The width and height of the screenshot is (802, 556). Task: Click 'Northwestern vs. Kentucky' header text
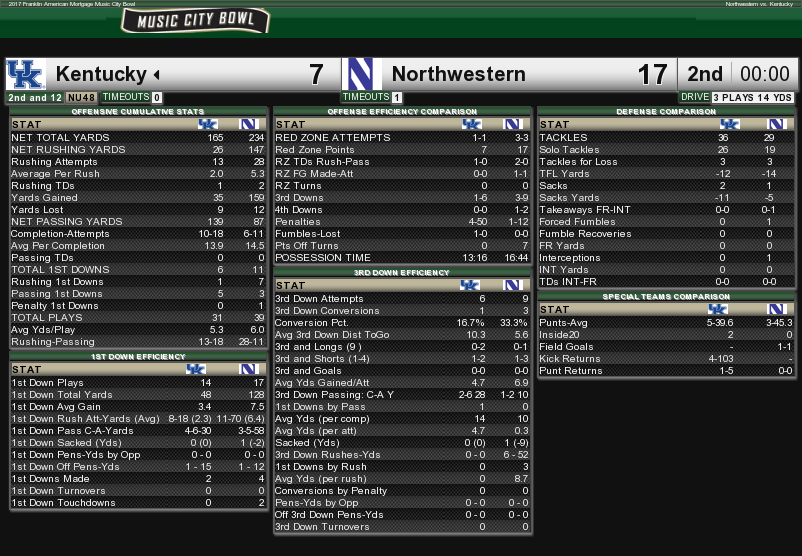(x=759, y=4)
